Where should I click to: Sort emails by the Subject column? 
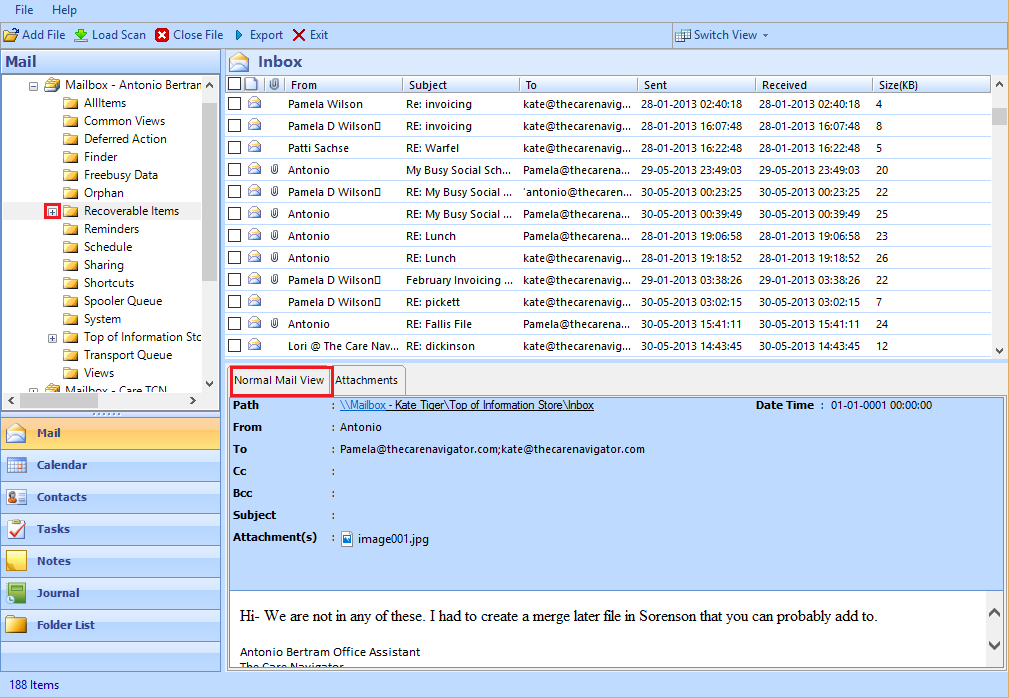pos(461,84)
